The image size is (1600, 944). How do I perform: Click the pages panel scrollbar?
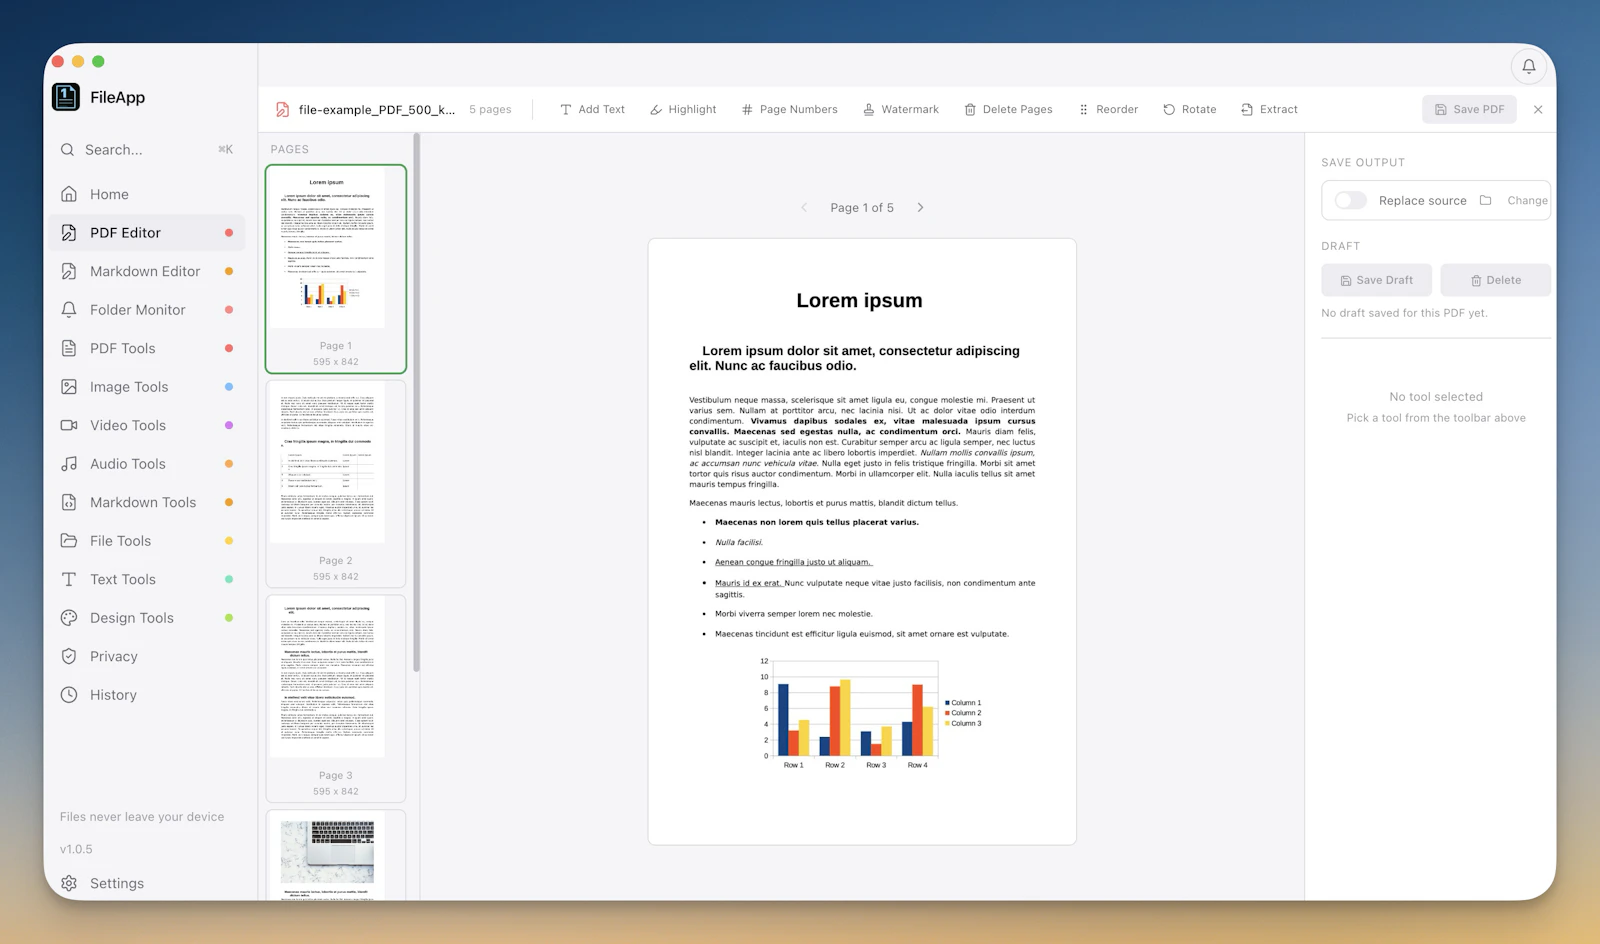pos(416,404)
